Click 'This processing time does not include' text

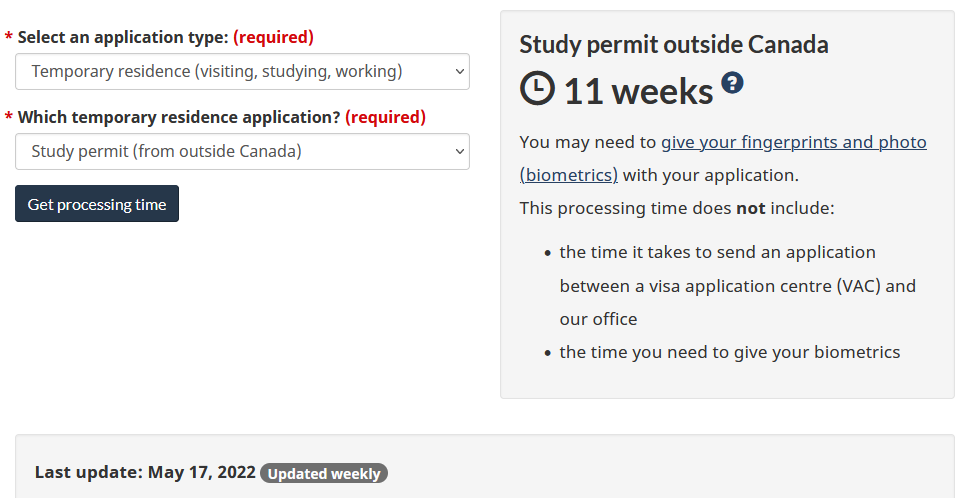[676, 208]
